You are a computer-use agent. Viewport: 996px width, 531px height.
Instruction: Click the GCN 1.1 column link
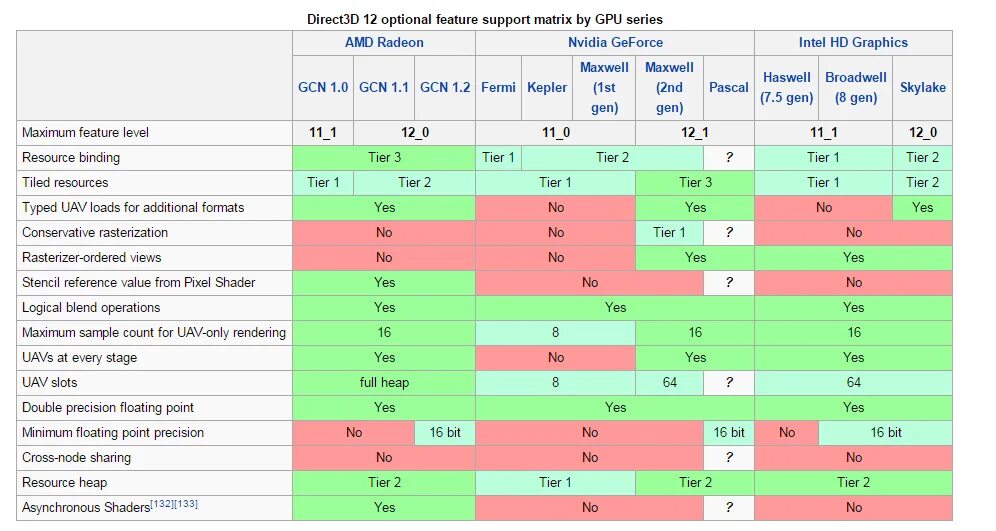pos(384,88)
